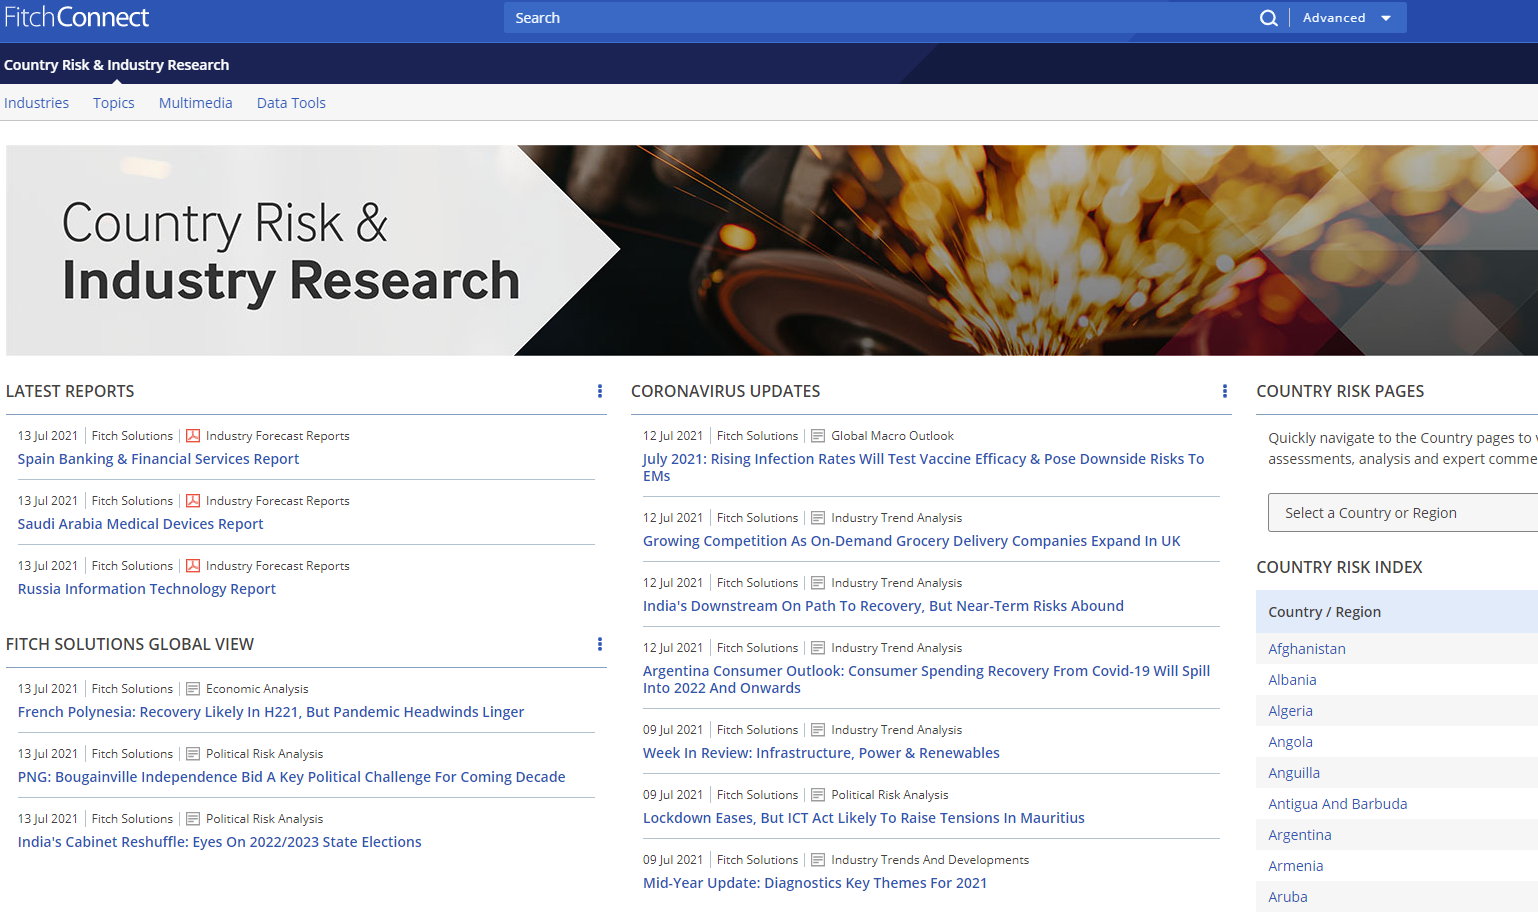Image resolution: width=1538 pixels, height=916 pixels.
Task: Click article icon for India's Downstream article
Action: click(818, 583)
